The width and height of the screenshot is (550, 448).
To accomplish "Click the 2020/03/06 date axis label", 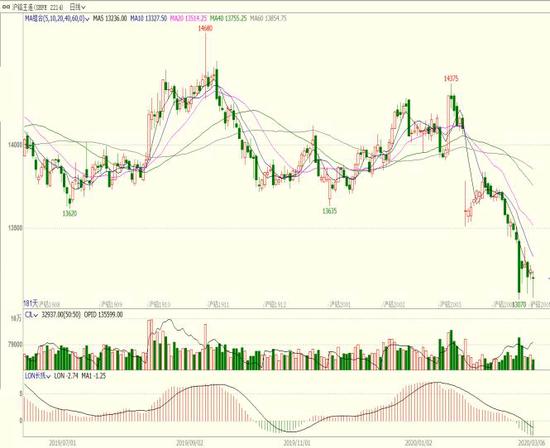I will [532, 443].
